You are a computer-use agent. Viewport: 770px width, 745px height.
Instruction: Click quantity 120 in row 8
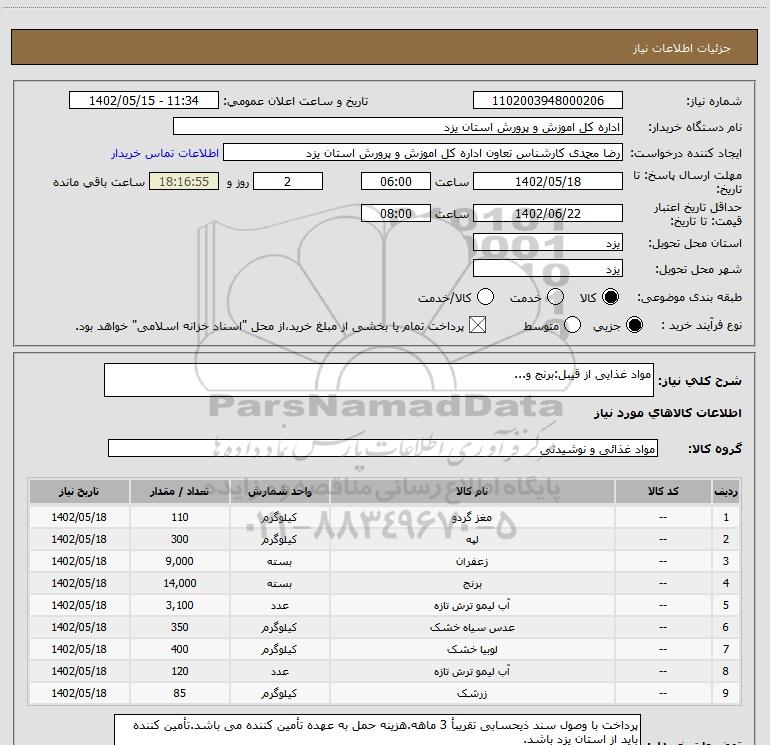pyautogui.click(x=180, y=671)
